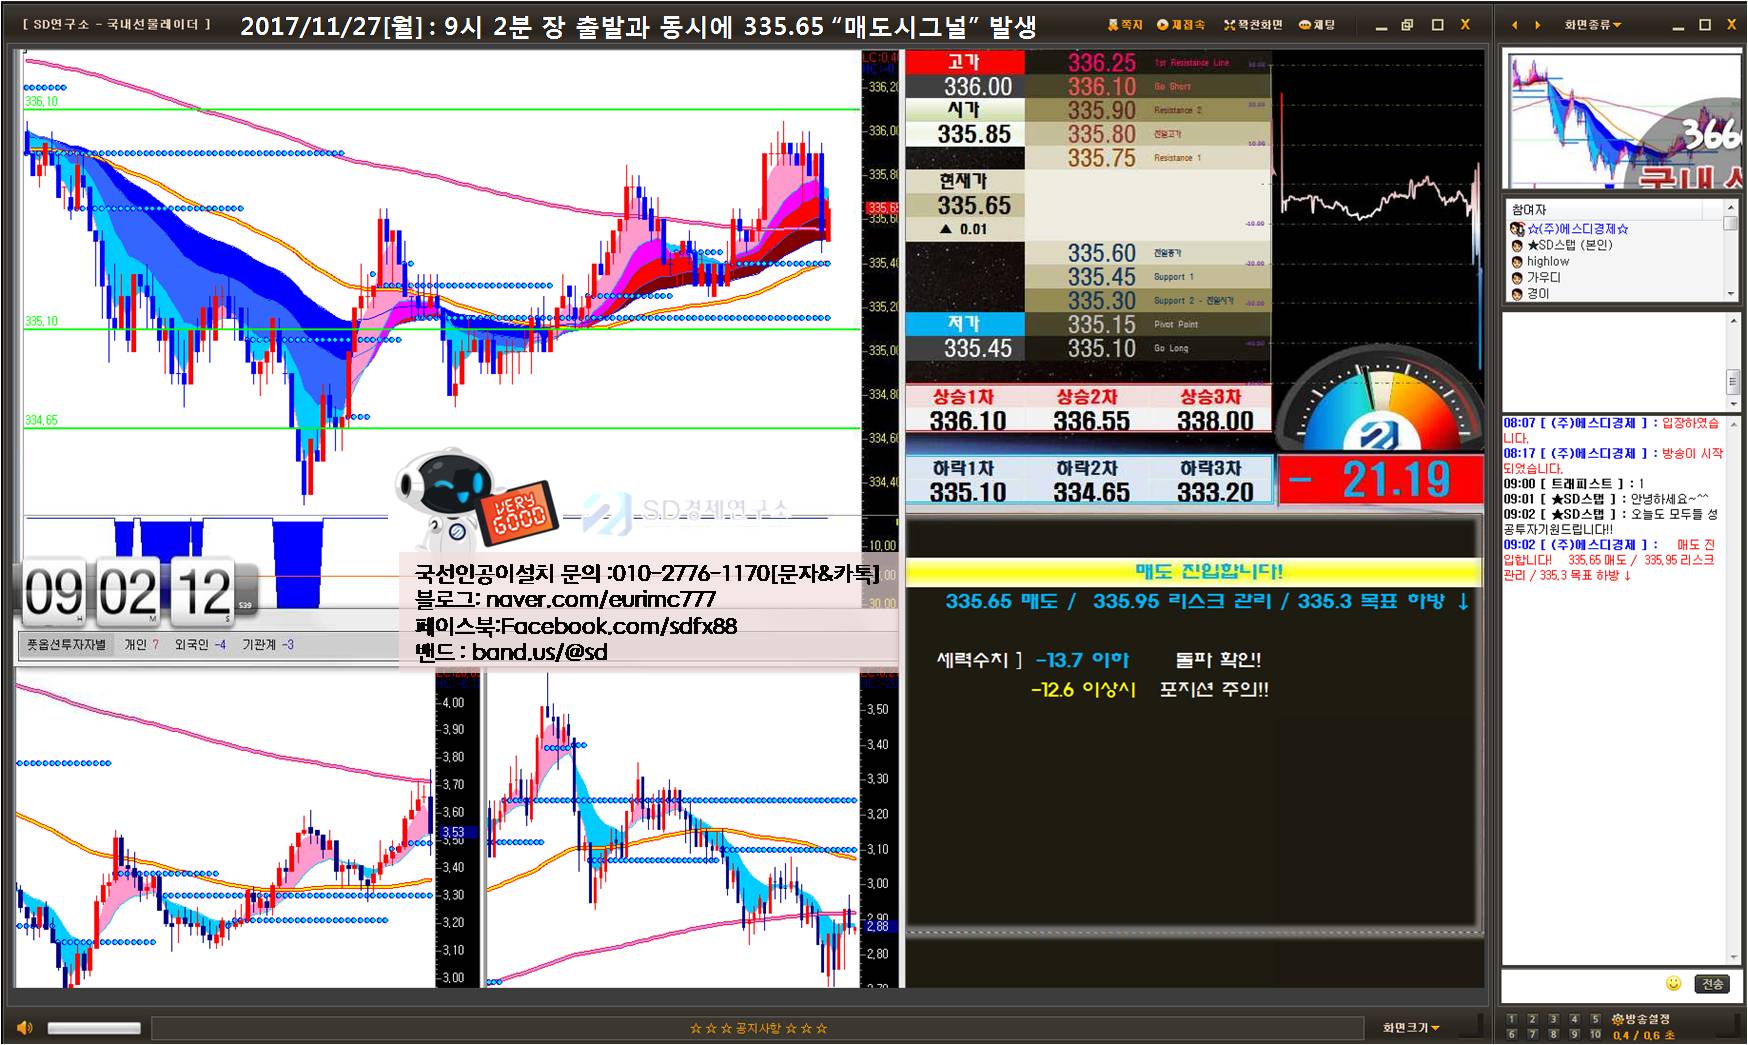This screenshot has width=1748, height=1045.
Task: Select participant 경이
Action: (x=1538, y=293)
